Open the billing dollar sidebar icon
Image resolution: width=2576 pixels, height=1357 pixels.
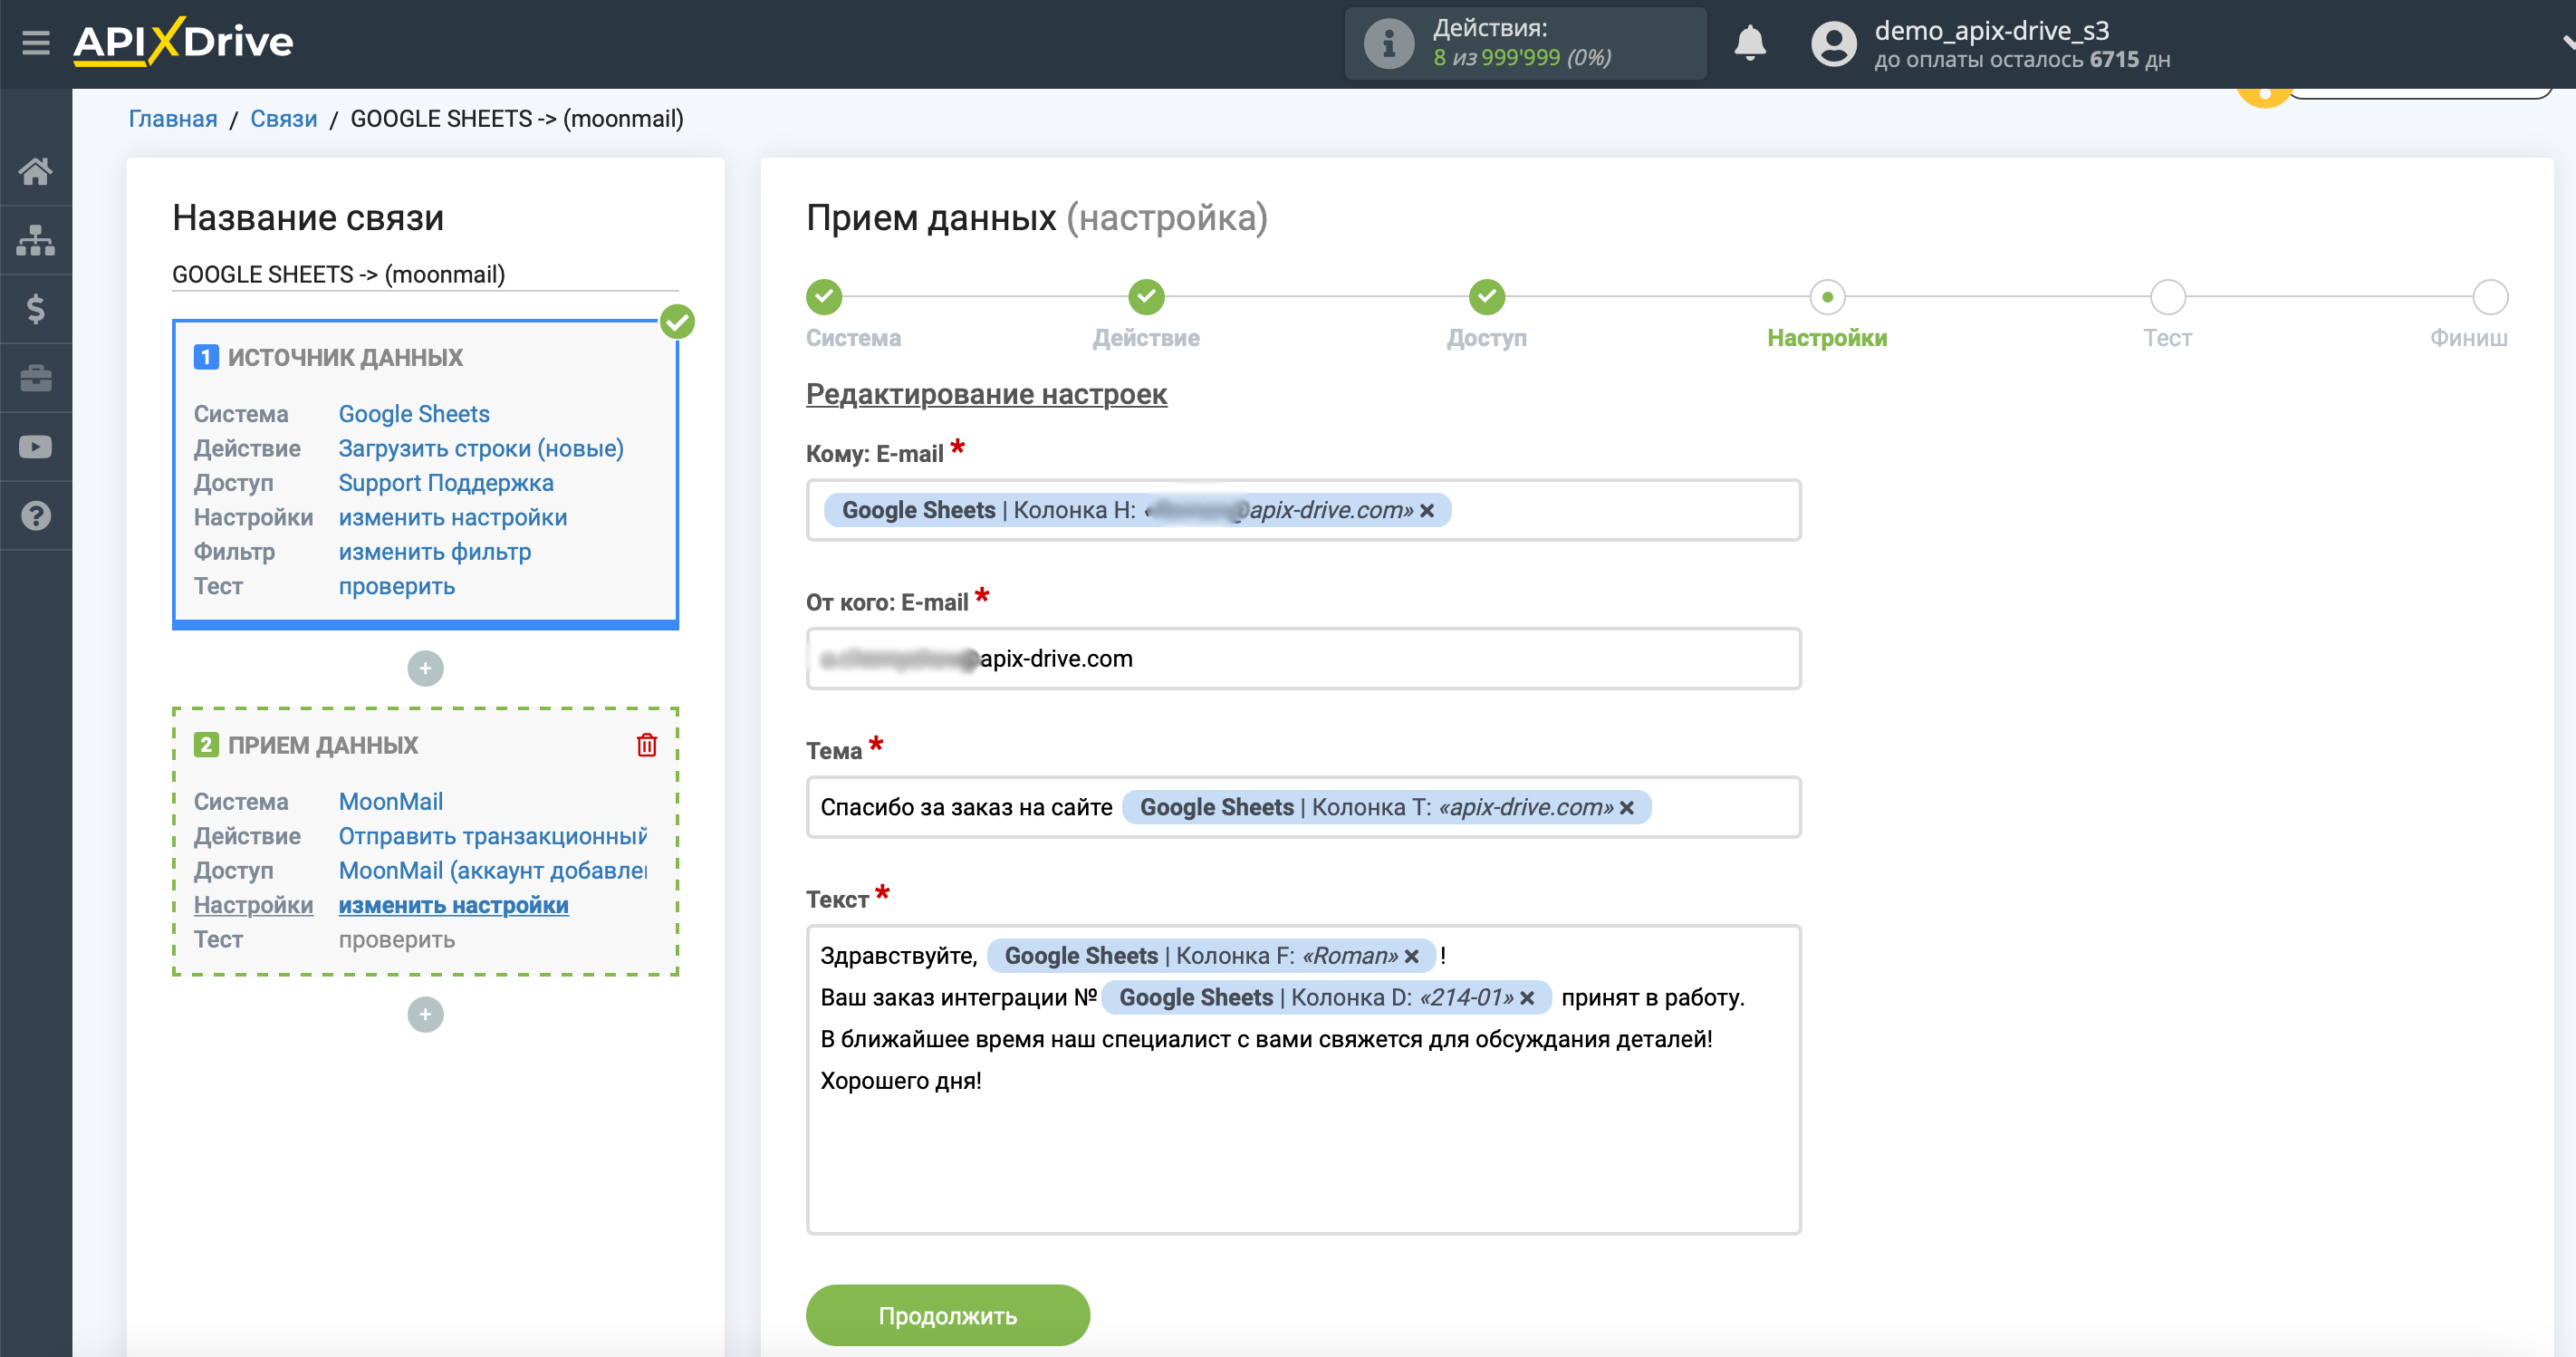[36, 309]
